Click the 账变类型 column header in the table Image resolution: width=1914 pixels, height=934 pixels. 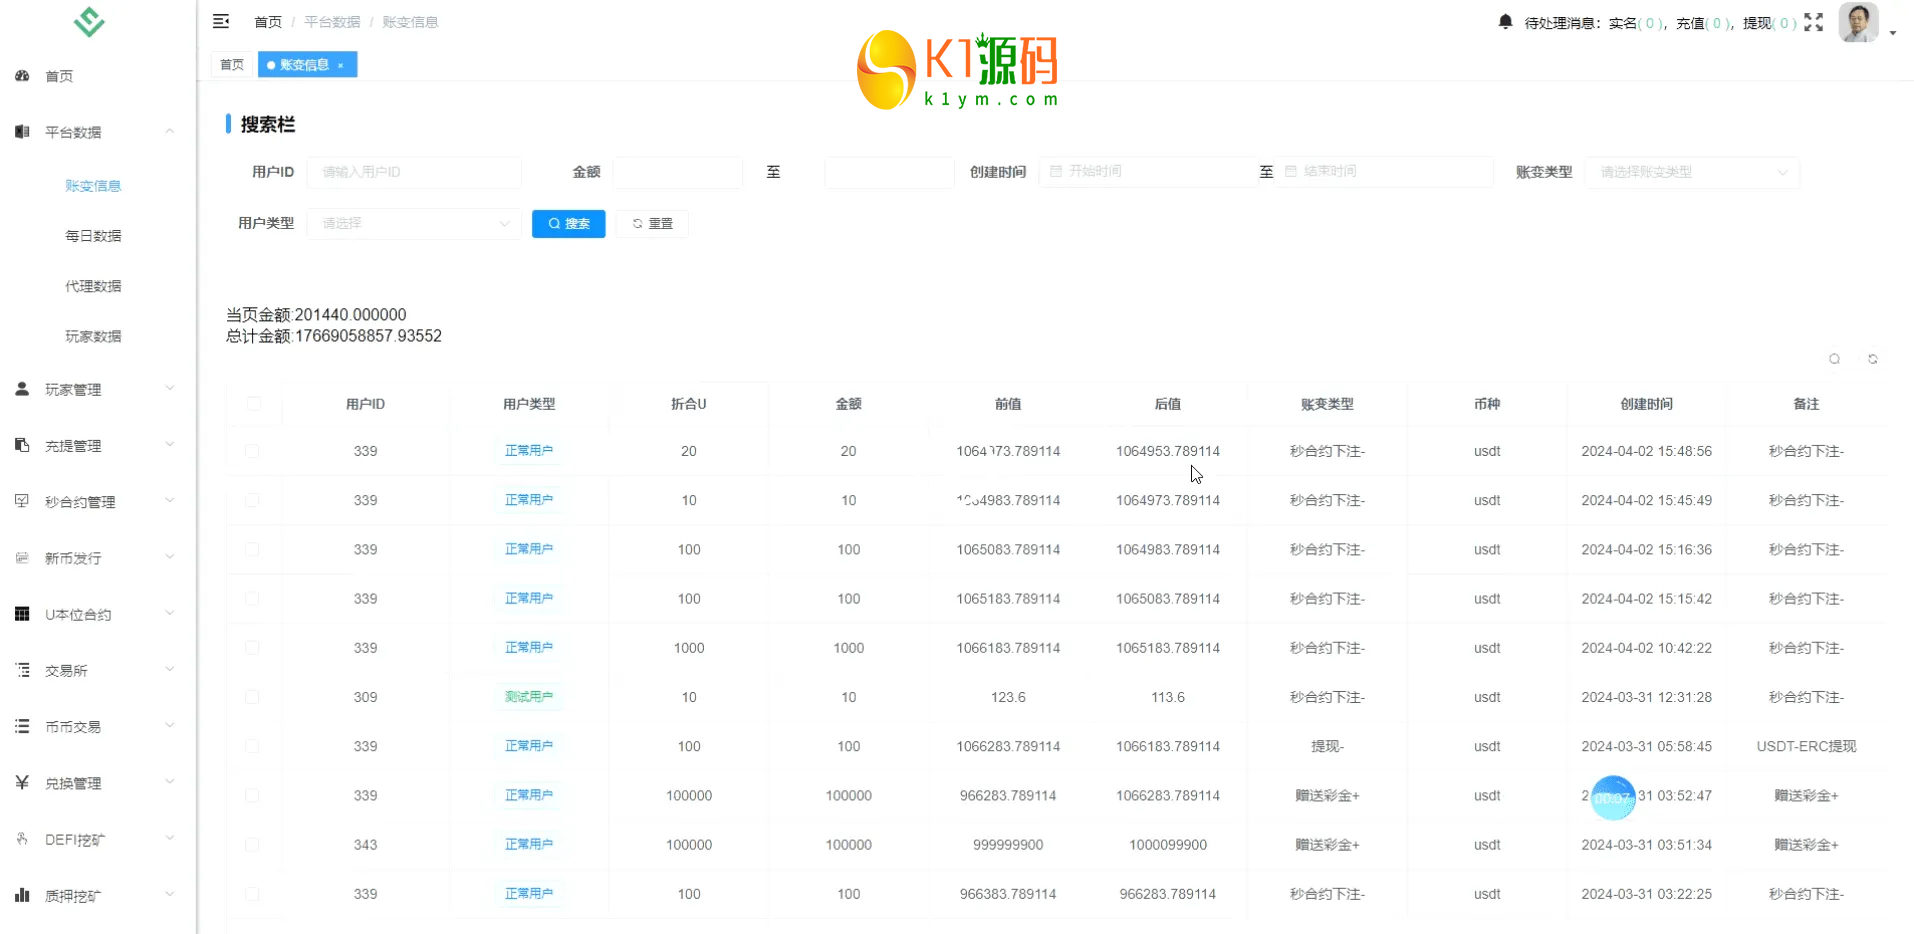[1327, 404]
